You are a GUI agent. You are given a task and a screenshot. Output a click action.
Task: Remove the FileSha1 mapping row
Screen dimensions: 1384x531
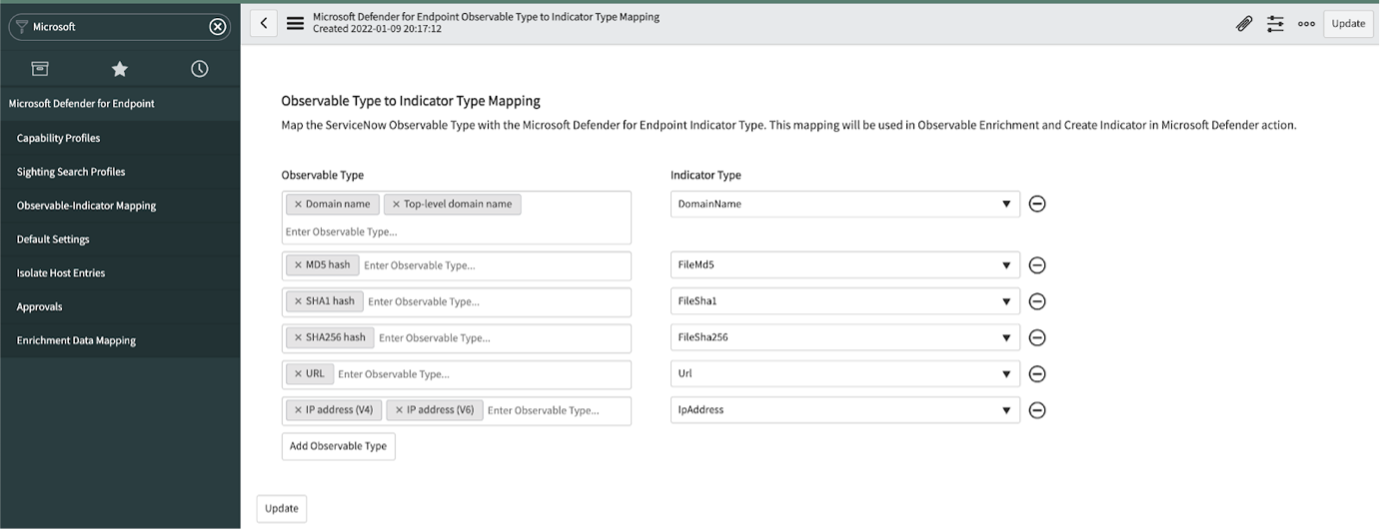pos(1038,301)
